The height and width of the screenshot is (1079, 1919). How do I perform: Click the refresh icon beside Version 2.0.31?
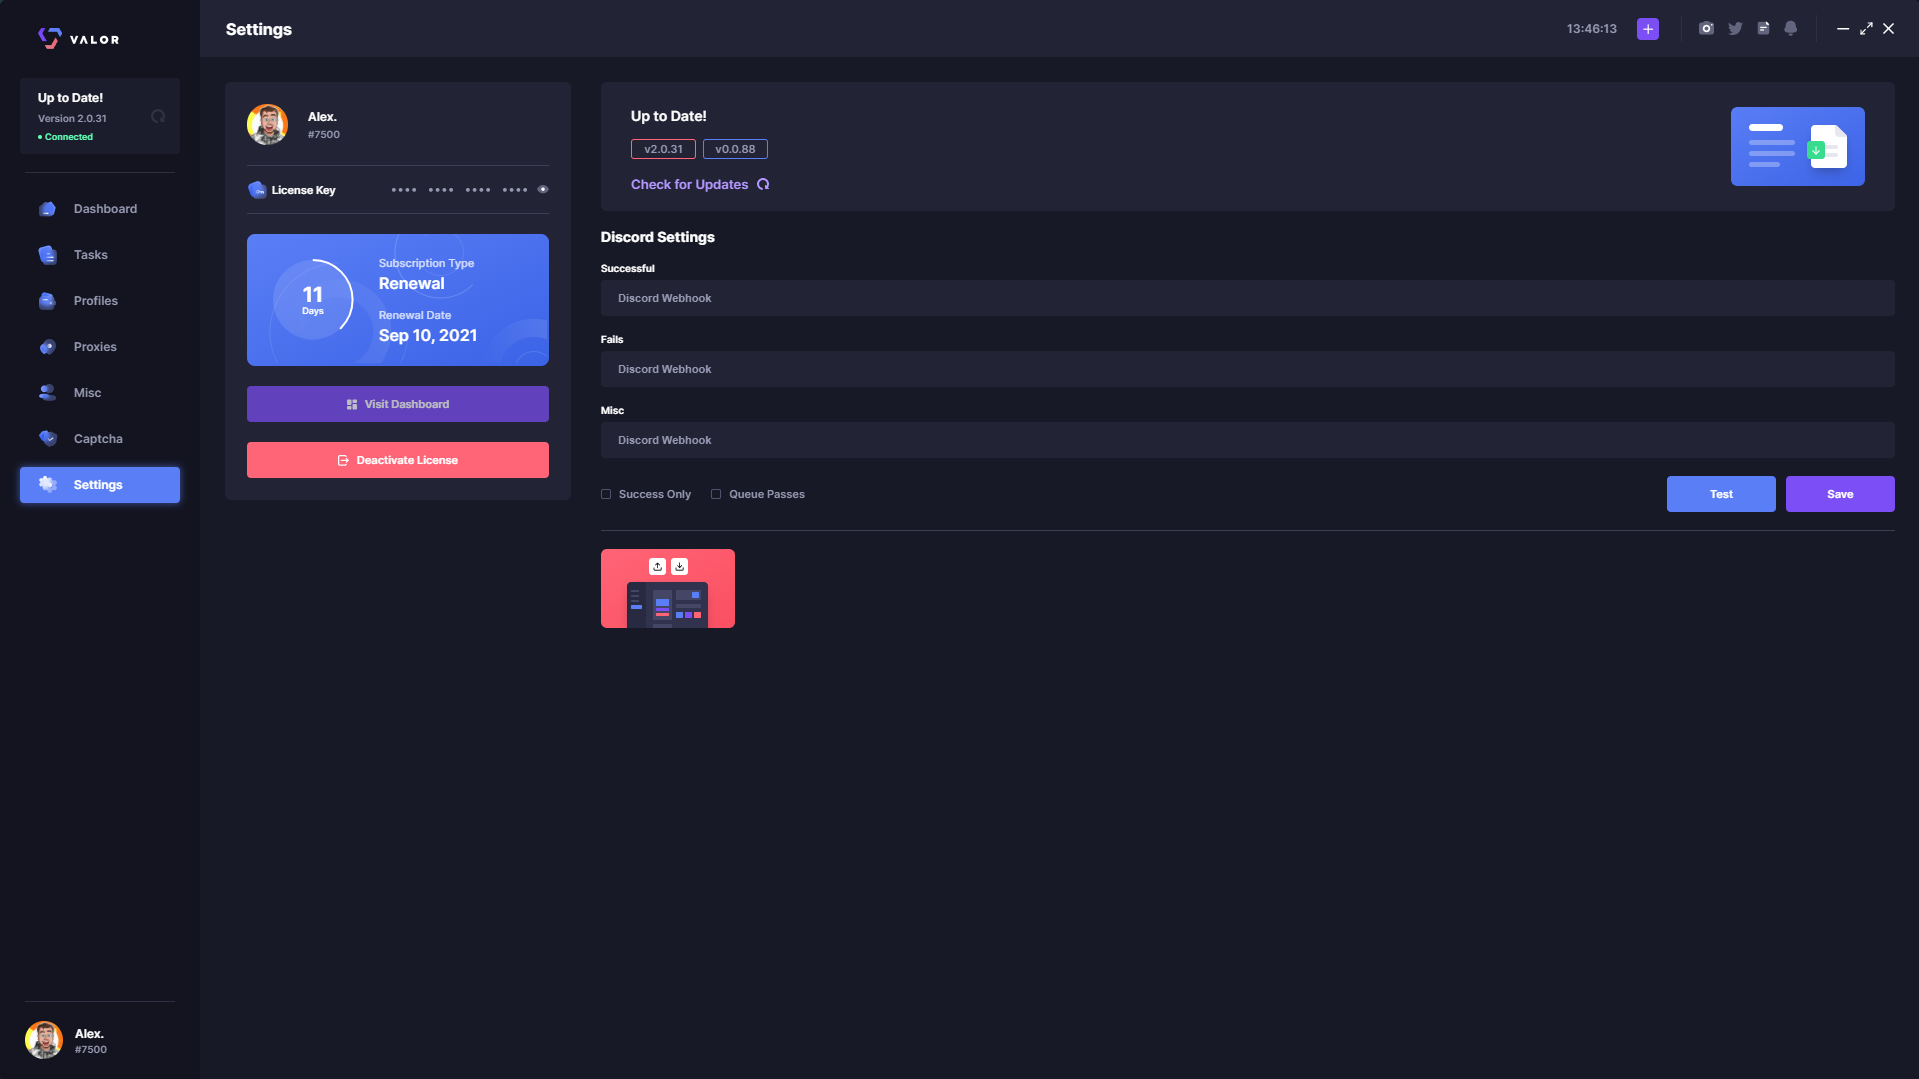[158, 117]
